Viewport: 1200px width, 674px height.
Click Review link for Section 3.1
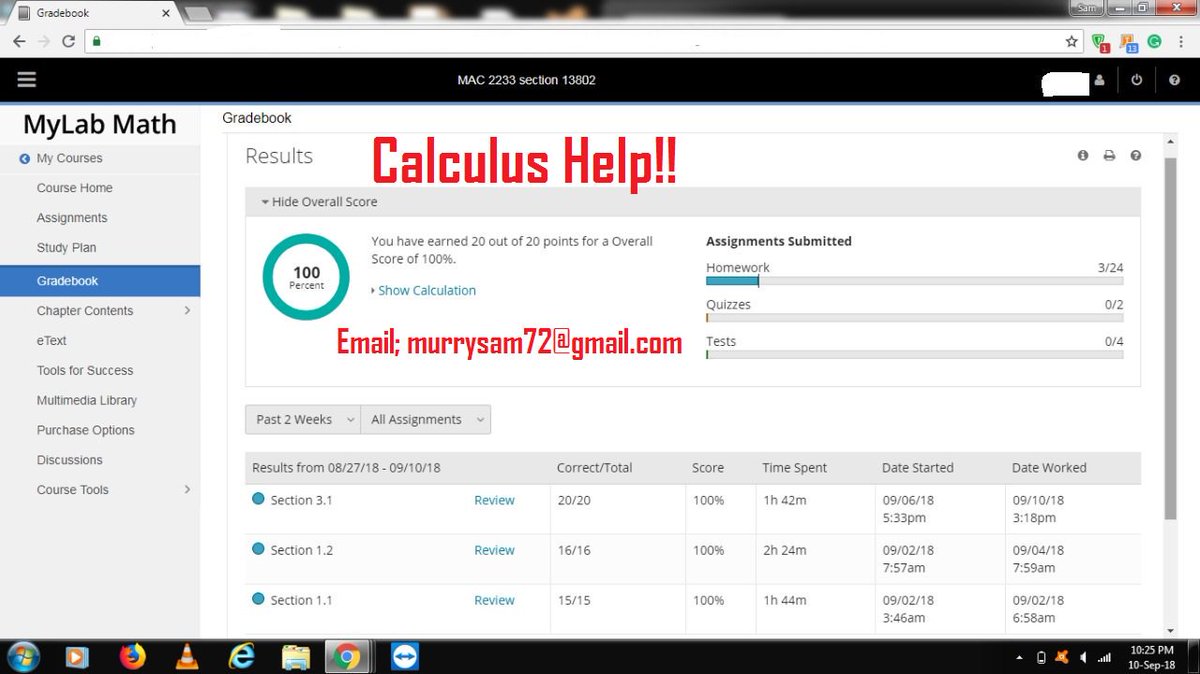(x=494, y=500)
